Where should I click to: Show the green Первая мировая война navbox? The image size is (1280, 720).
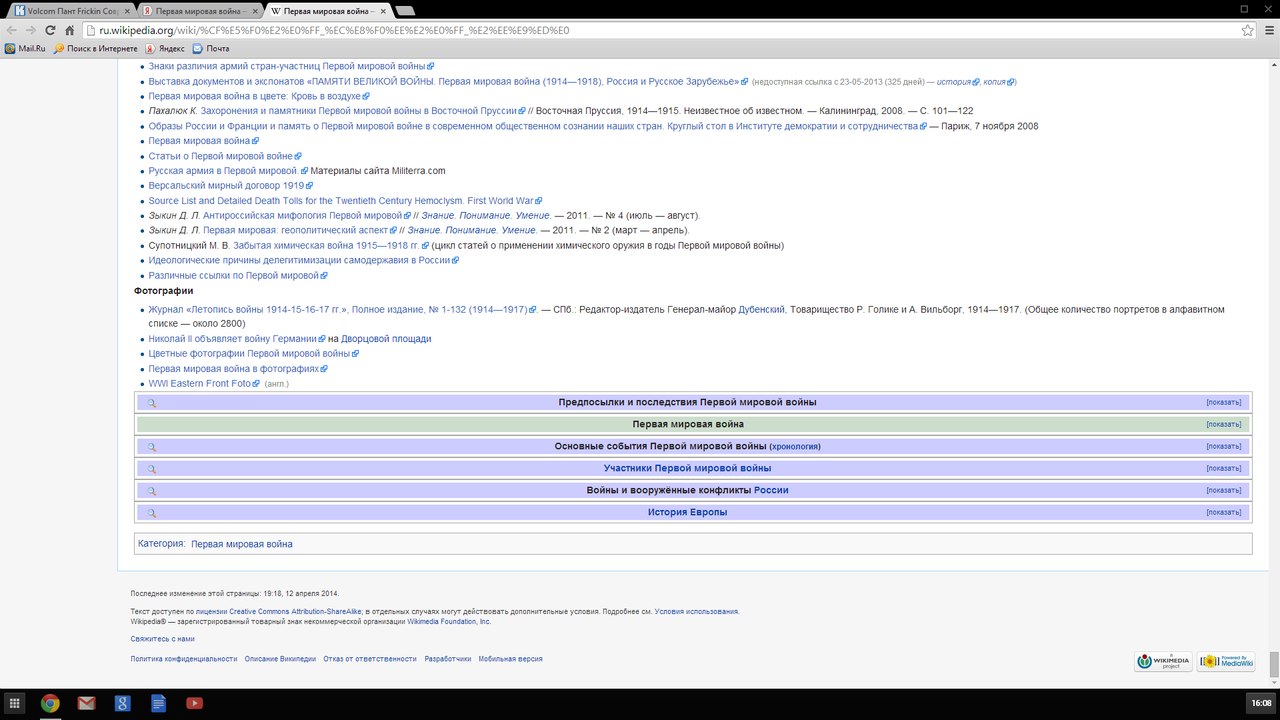[x=1224, y=425]
